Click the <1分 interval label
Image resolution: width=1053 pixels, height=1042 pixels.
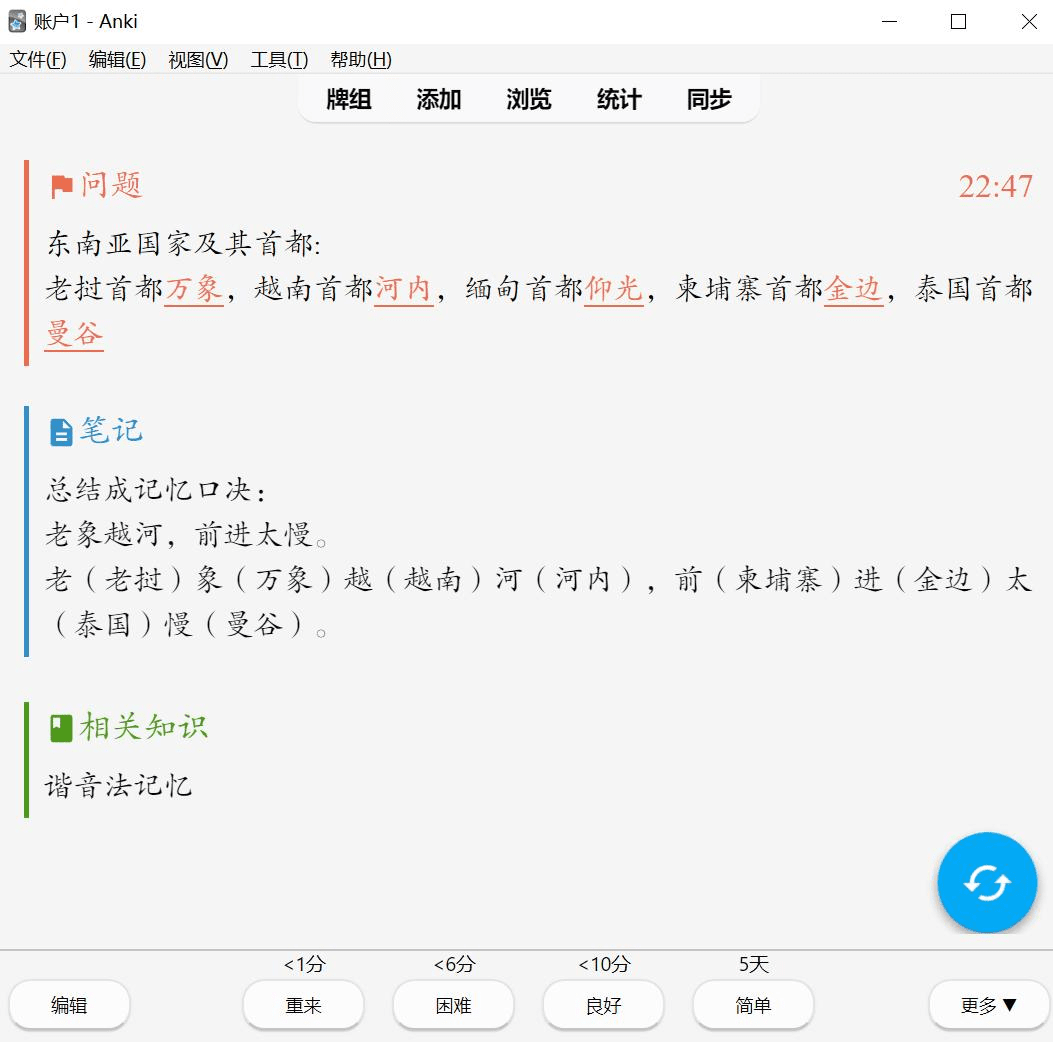pos(304,965)
